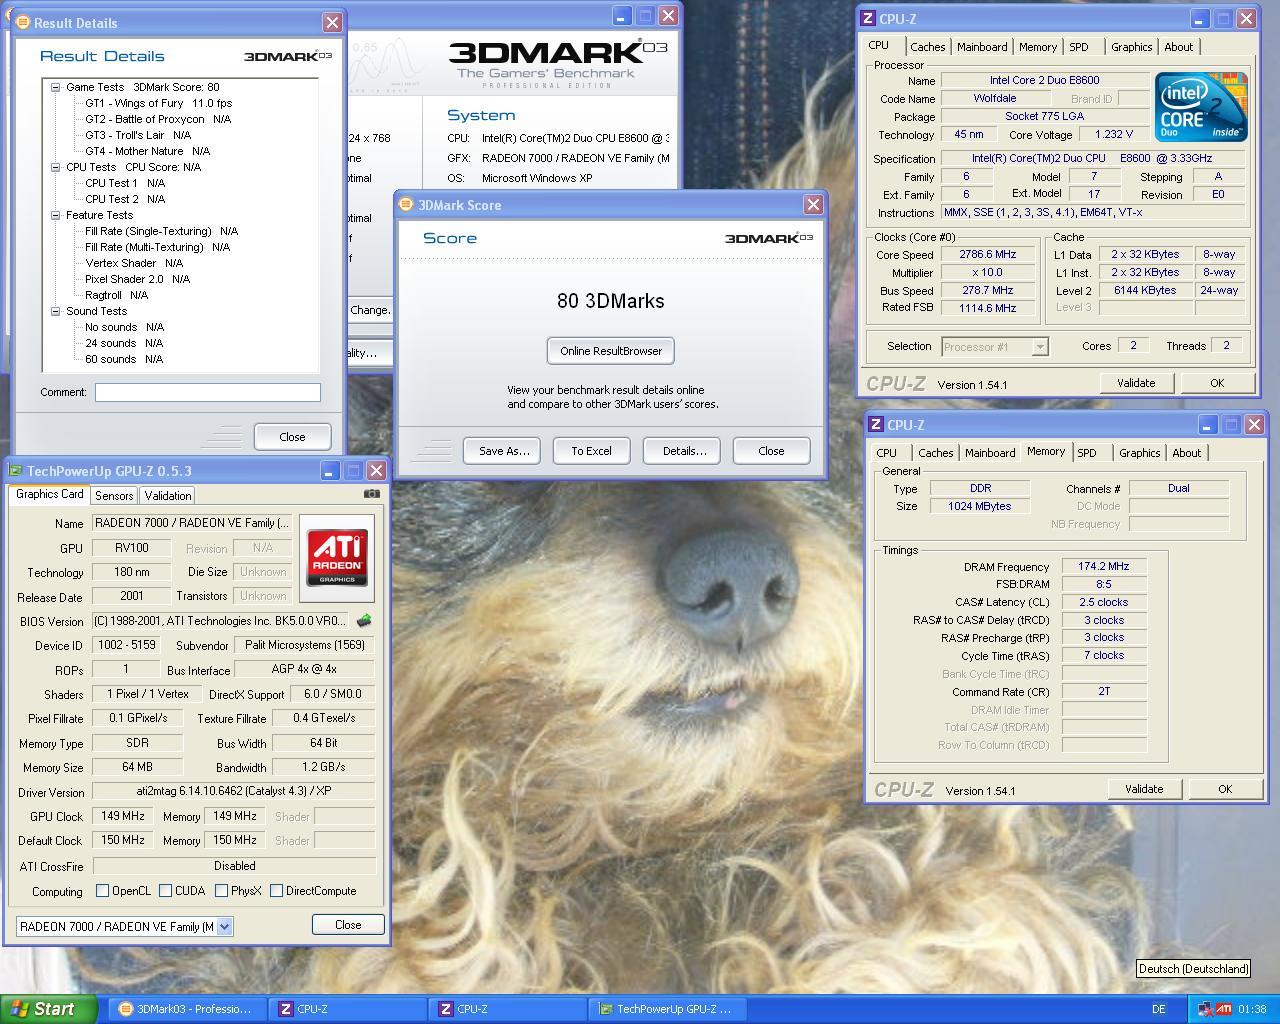Click the Core Speed value 2786.6 MHz
This screenshot has height=1024, width=1280.
pos(987,255)
